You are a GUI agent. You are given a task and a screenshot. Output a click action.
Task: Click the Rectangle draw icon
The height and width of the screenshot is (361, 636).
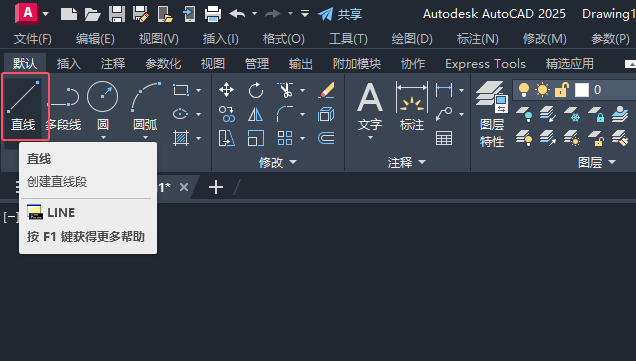pos(180,90)
